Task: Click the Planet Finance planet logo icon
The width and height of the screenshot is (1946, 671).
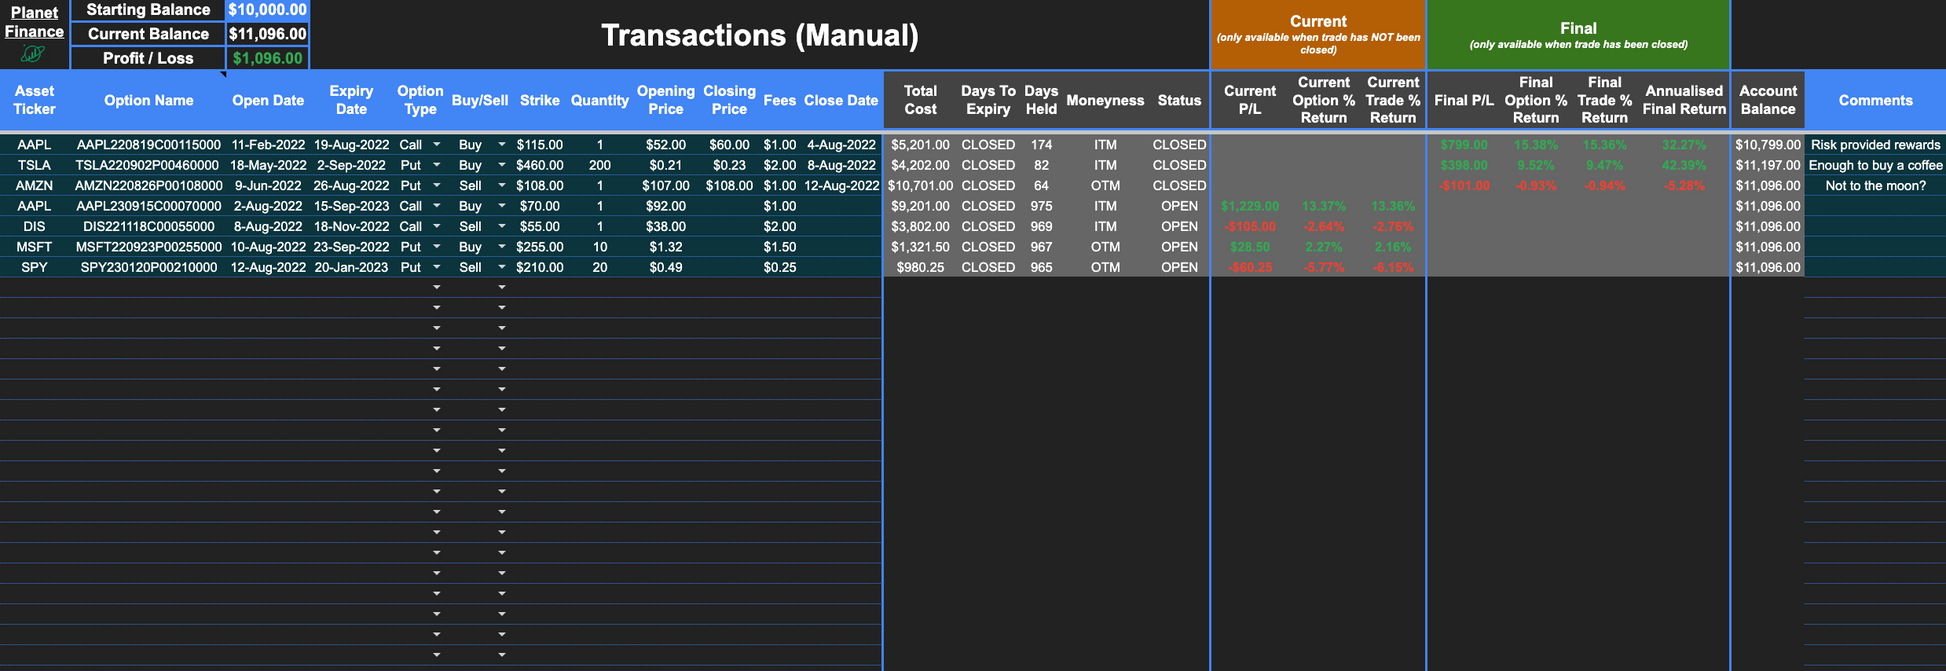Action: [x=33, y=53]
